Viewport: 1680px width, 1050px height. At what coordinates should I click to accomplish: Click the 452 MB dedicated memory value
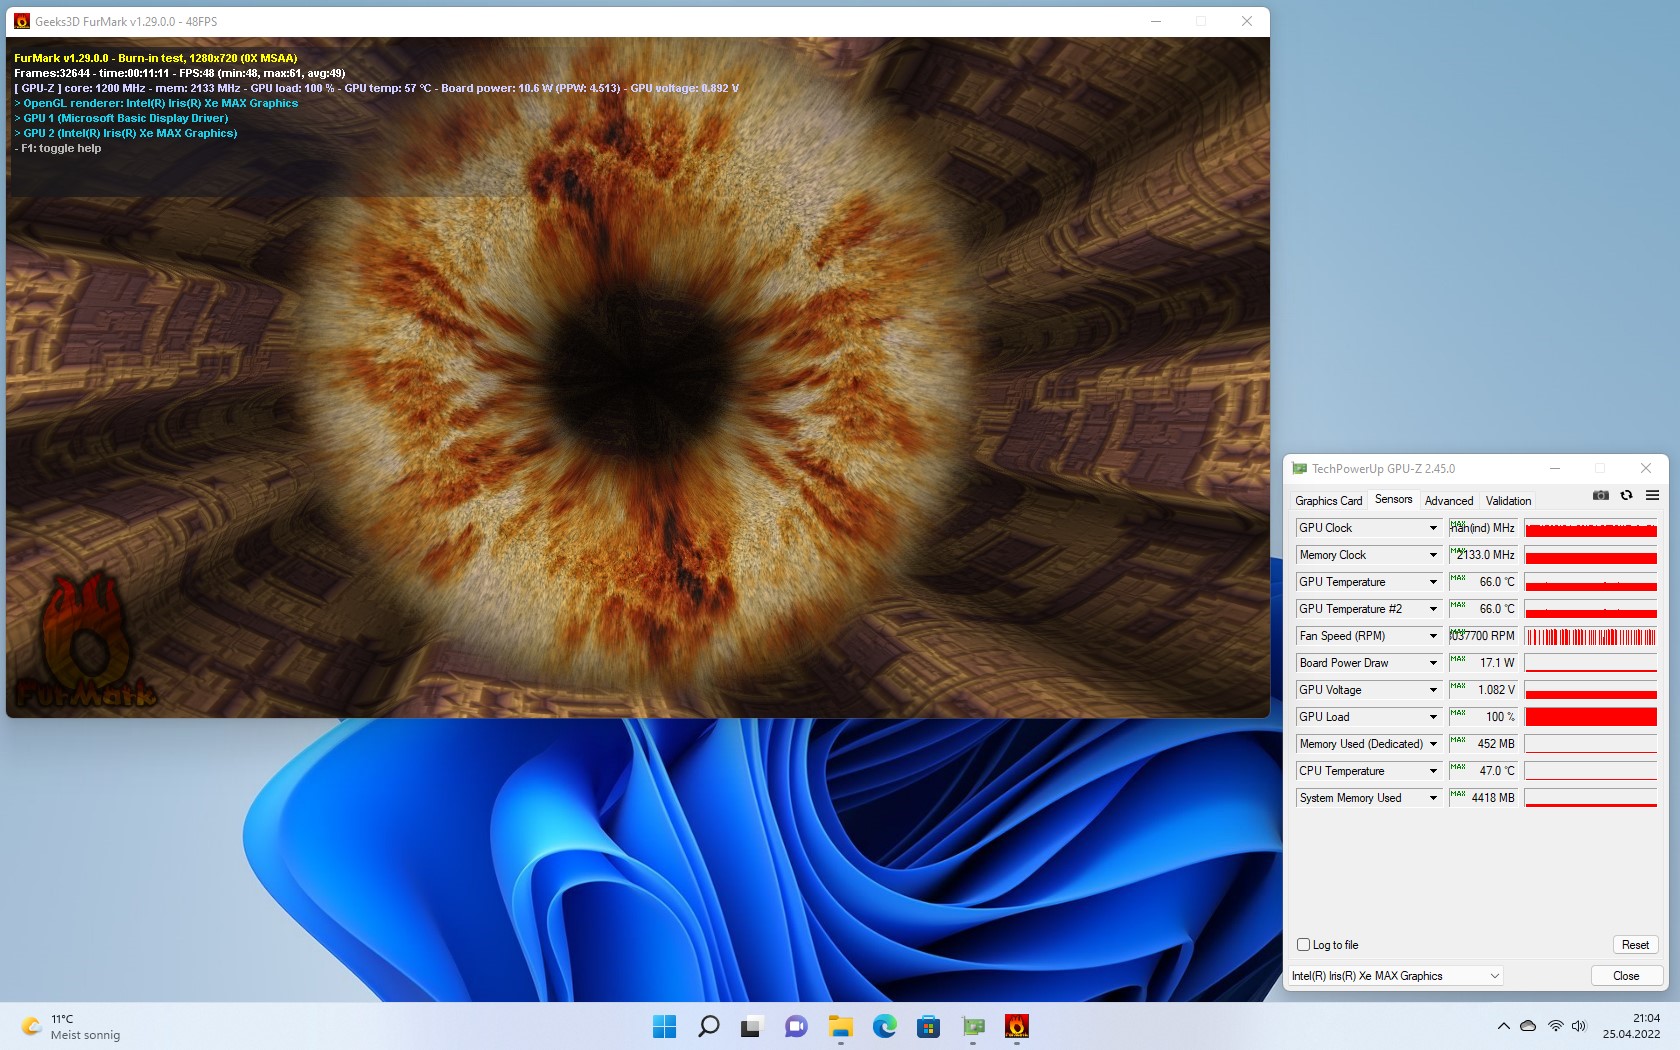coord(1483,744)
